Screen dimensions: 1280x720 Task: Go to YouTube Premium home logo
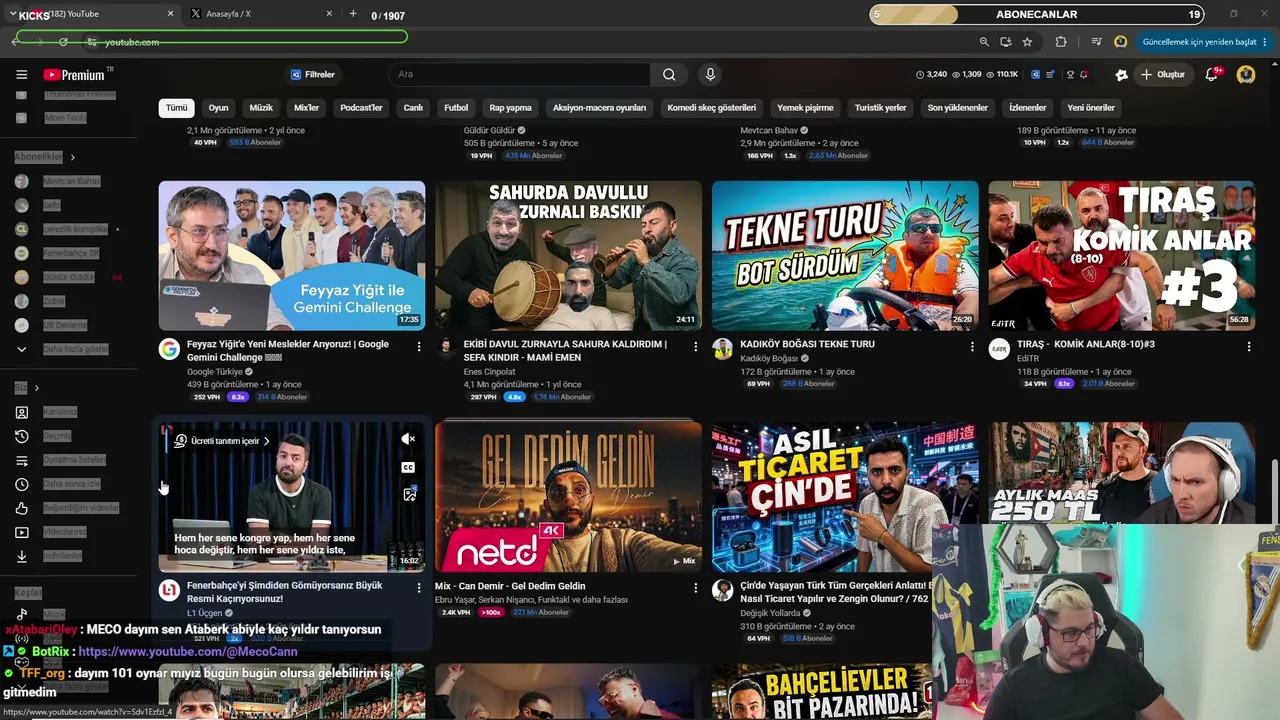point(74,75)
